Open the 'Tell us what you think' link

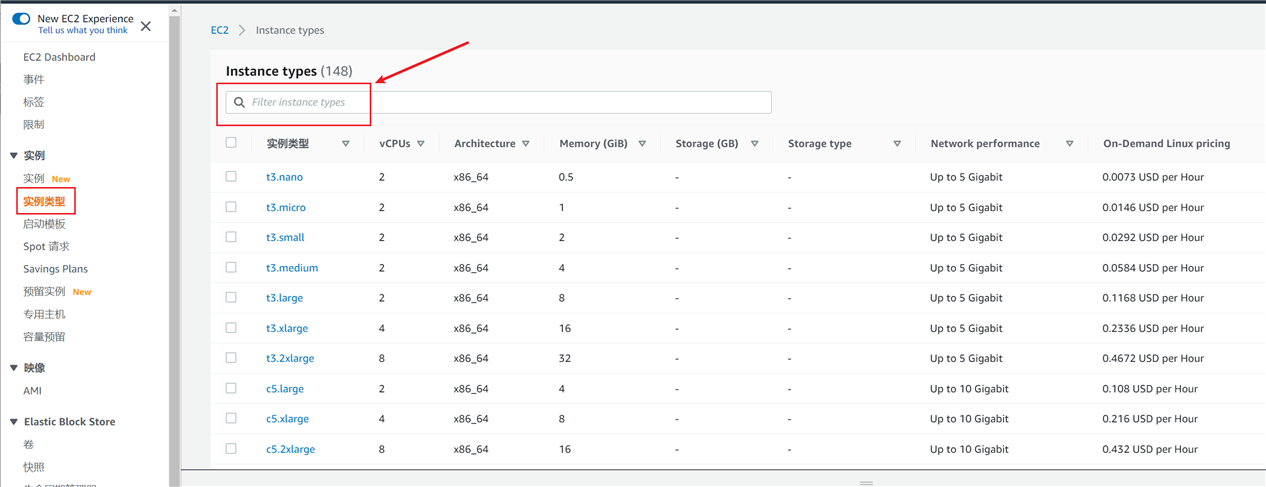(x=83, y=31)
